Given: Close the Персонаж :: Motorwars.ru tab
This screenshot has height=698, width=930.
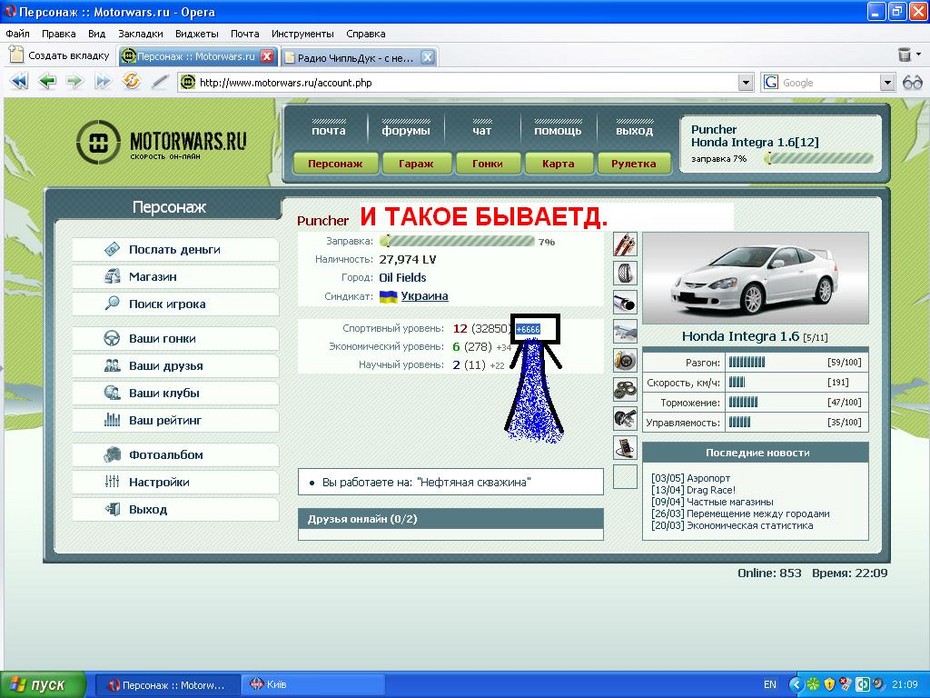Looking at the screenshot, I should pyautogui.click(x=267, y=56).
